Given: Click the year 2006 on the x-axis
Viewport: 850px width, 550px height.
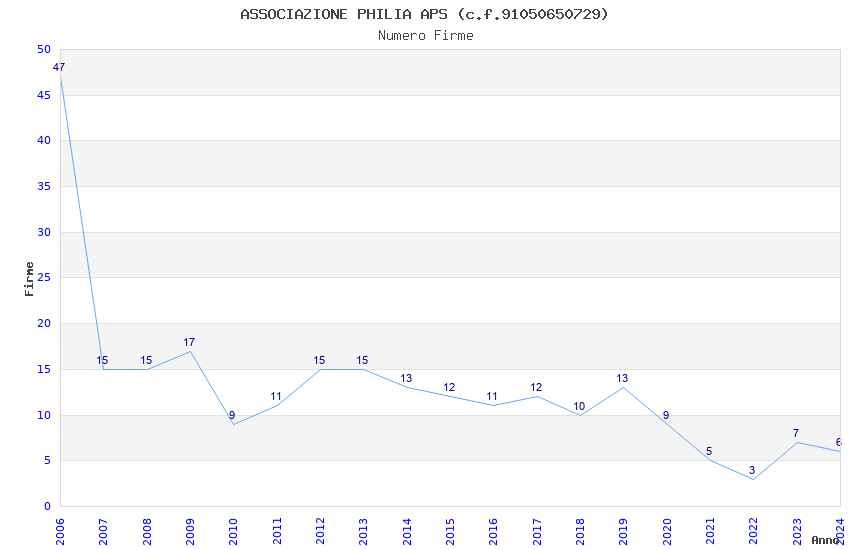Looking at the screenshot, I should pyautogui.click(x=60, y=532).
